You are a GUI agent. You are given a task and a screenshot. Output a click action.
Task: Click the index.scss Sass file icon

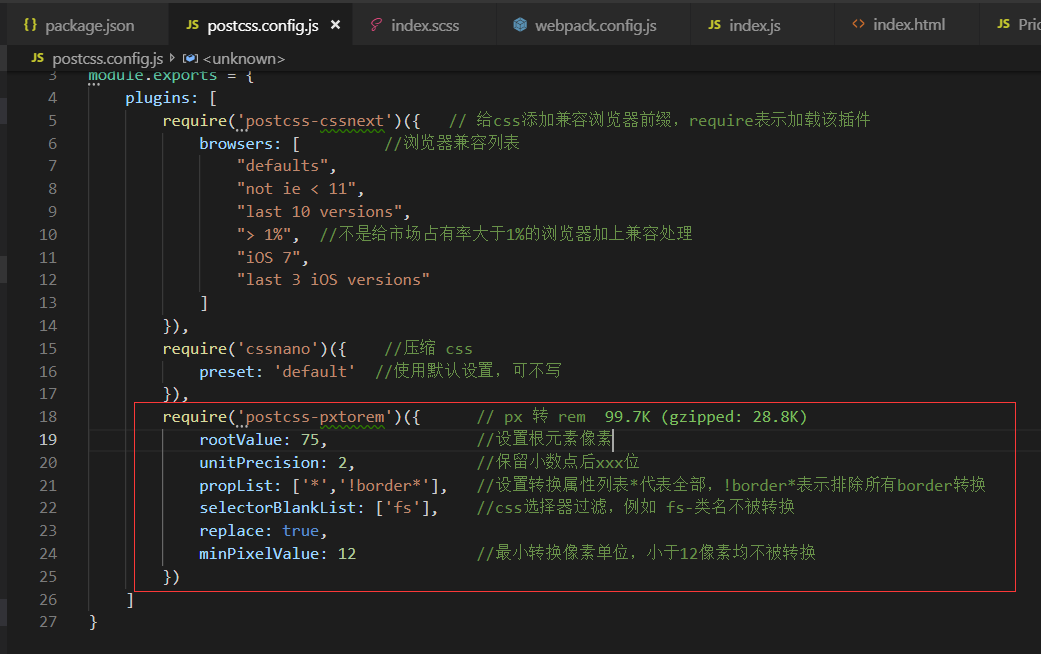tap(376, 25)
